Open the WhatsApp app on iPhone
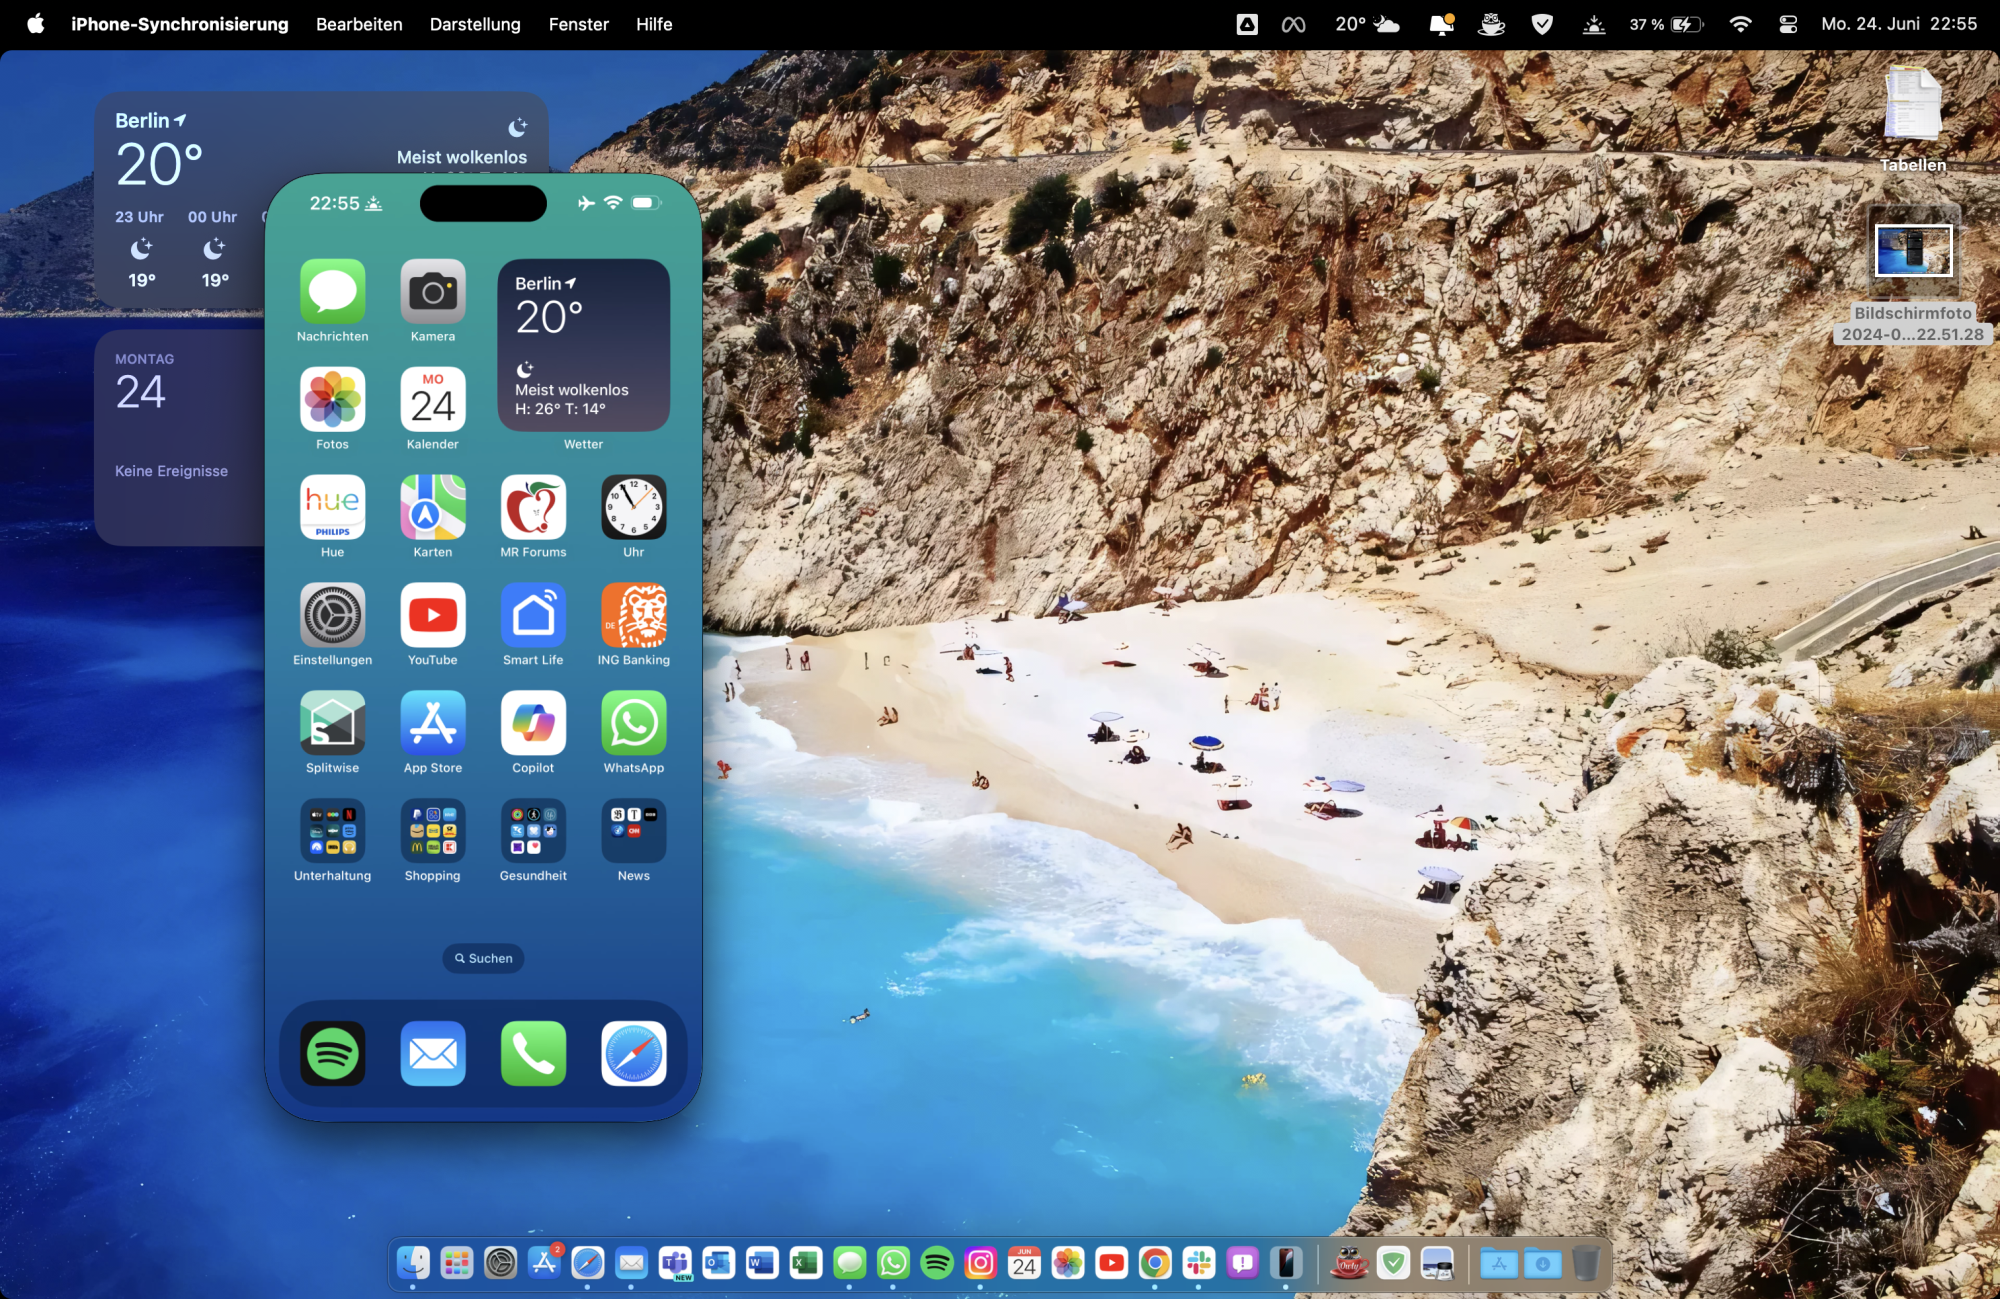2000x1299 pixels. [x=633, y=724]
